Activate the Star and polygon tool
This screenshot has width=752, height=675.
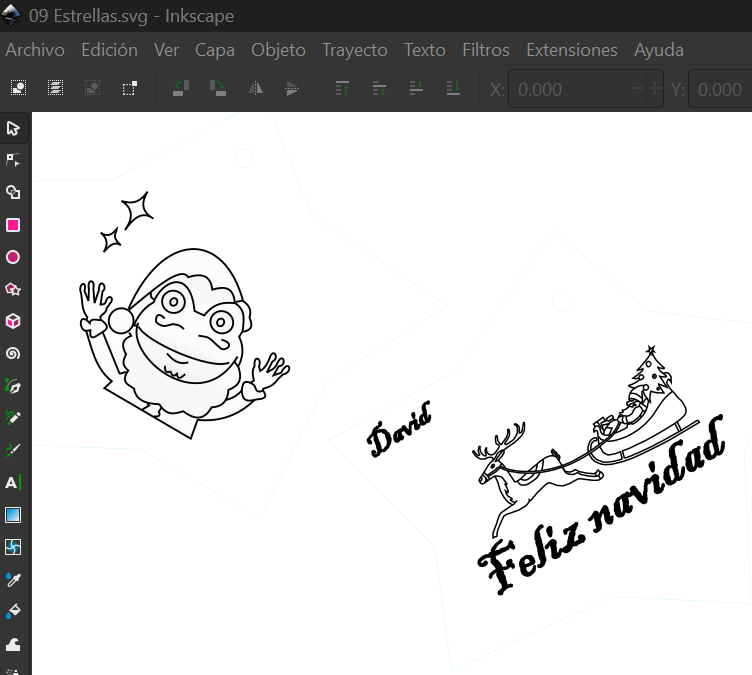point(13,289)
